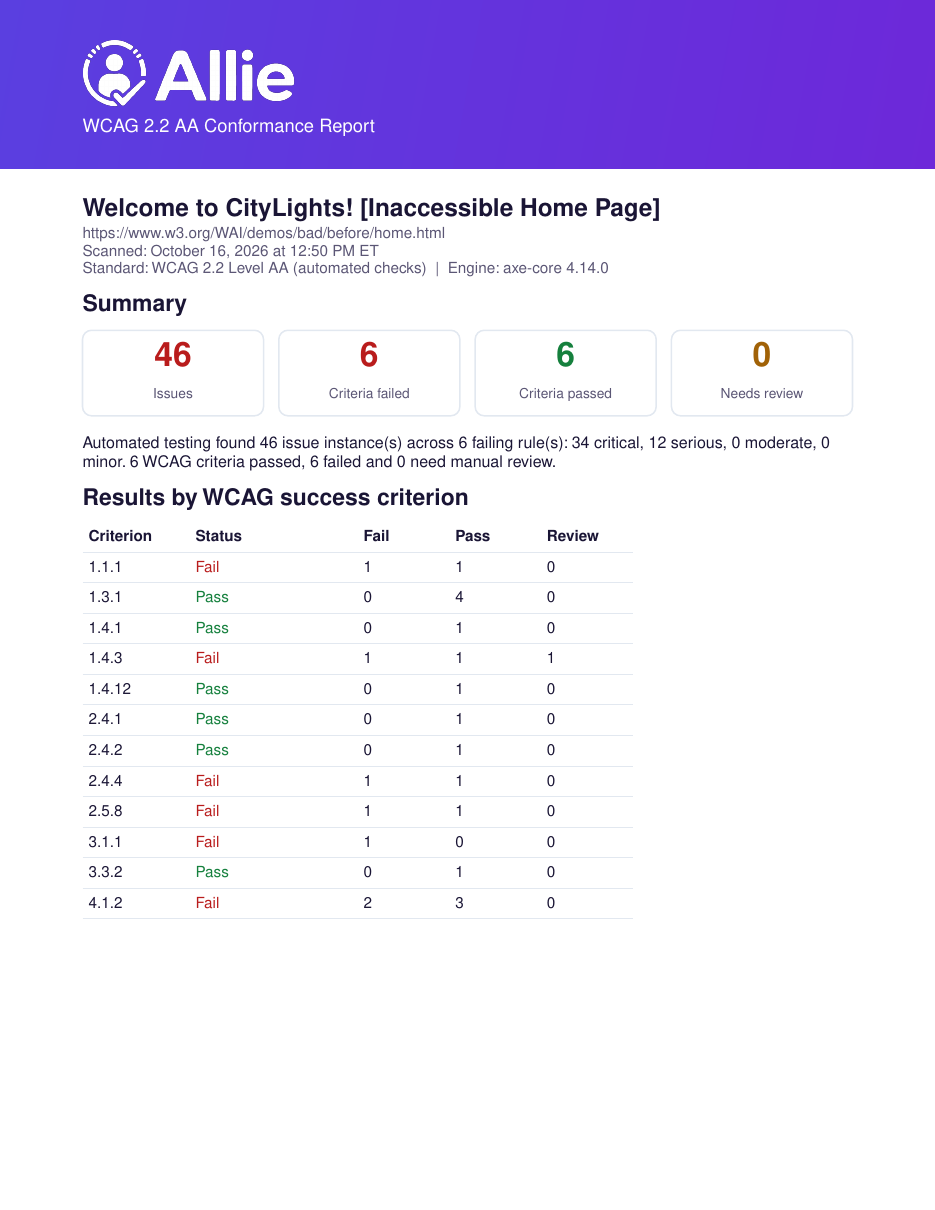Click the Fail status for 2.5.8
The height and width of the screenshot is (1210, 935).
207,811
